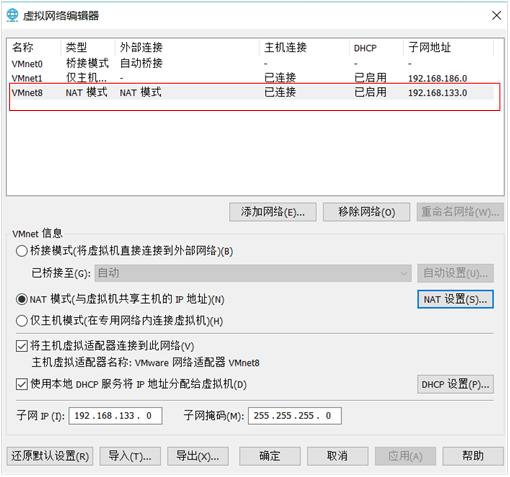Select the NAT 模式 radio button
Image resolution: width=510 pixels, height=477 pixels.
pyautogui.click(x=22, y=299)
